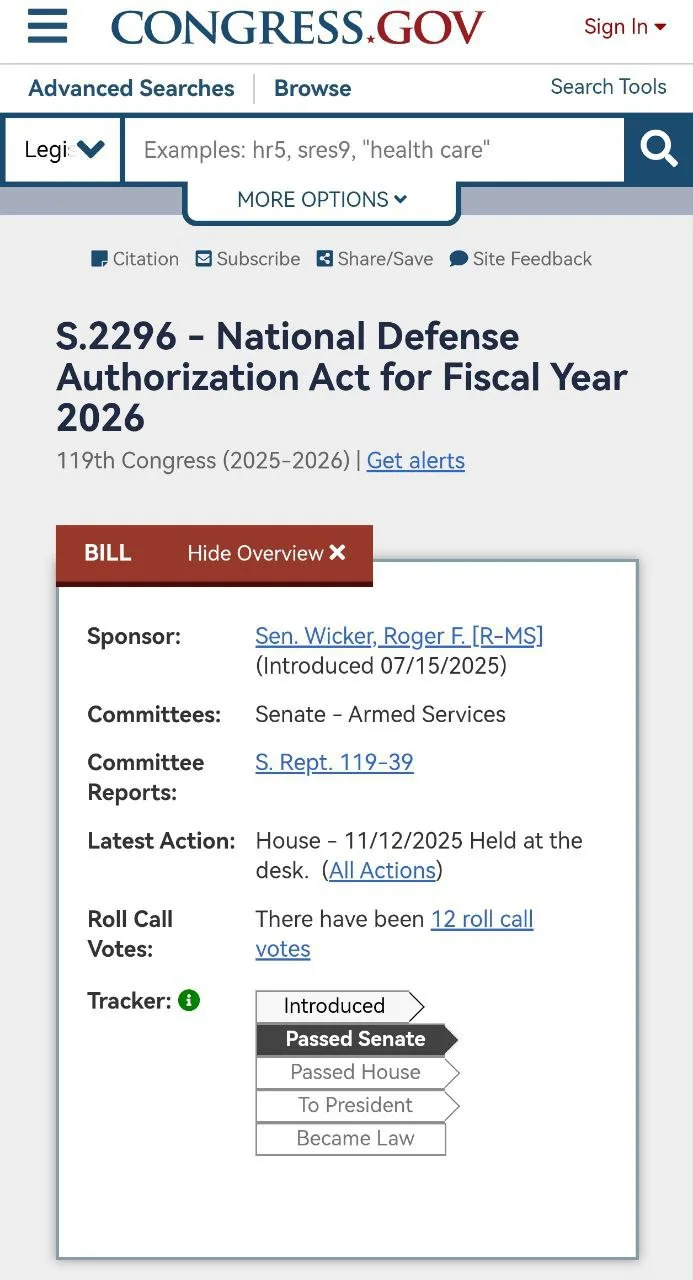Viewport: 693px width, 1280px height.
Task: Open the Browse menu item
Action: (x=312, y=88)
